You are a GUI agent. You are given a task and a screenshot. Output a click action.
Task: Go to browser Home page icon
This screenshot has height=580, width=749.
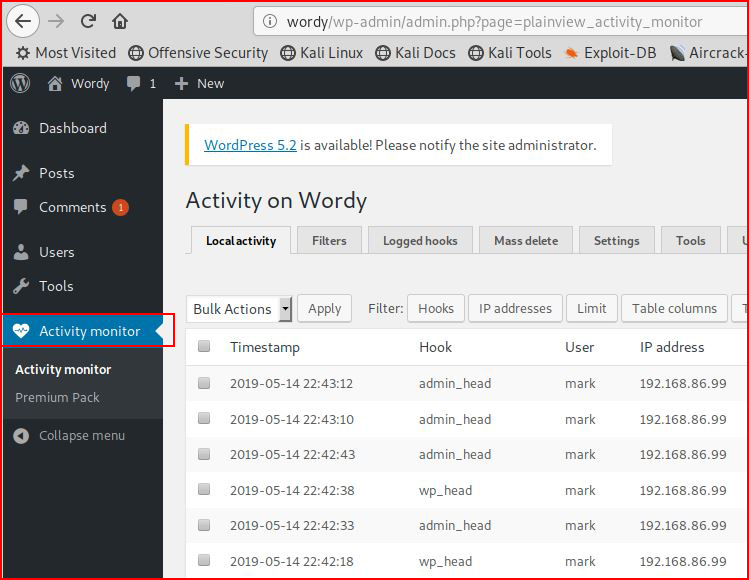click(x=120, y=21)
